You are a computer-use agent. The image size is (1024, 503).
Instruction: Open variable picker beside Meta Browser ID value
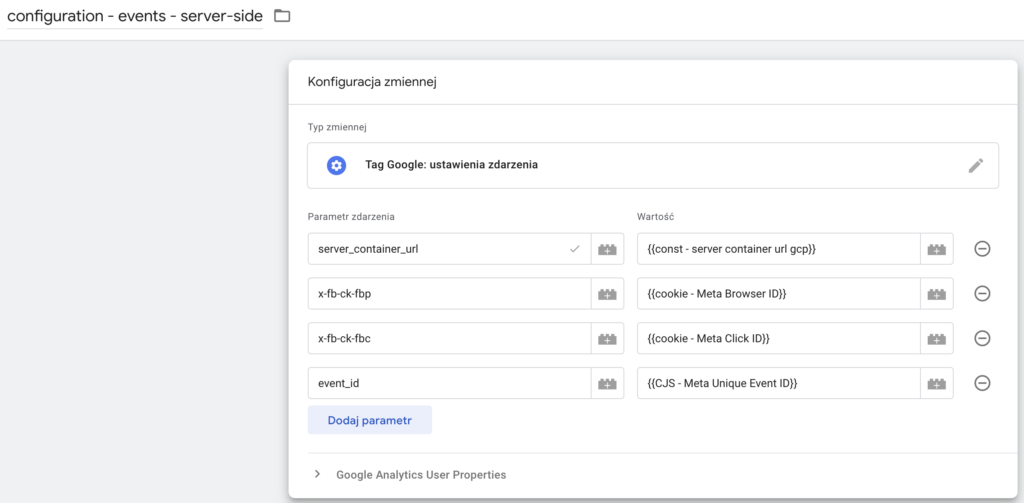click(x=936, y=294)
